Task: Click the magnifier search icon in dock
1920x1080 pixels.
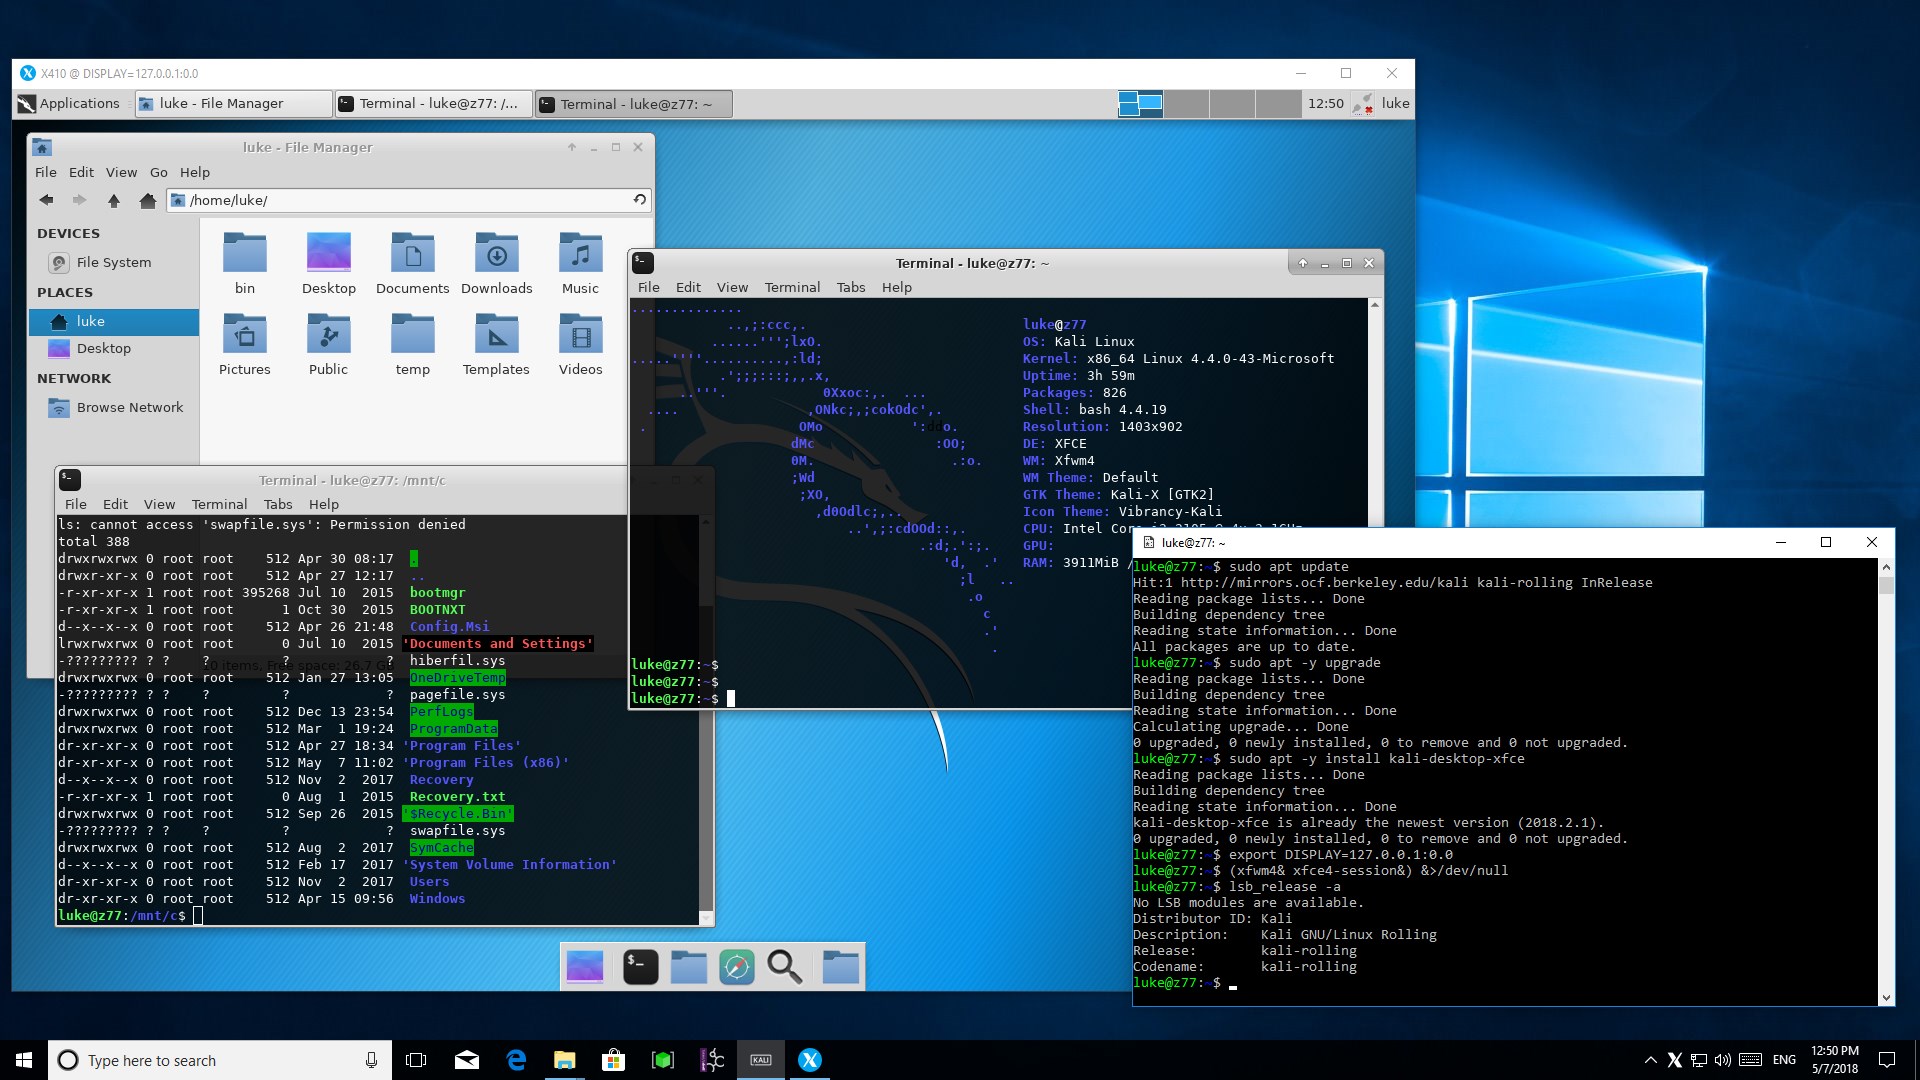Action: coord(785,967)
